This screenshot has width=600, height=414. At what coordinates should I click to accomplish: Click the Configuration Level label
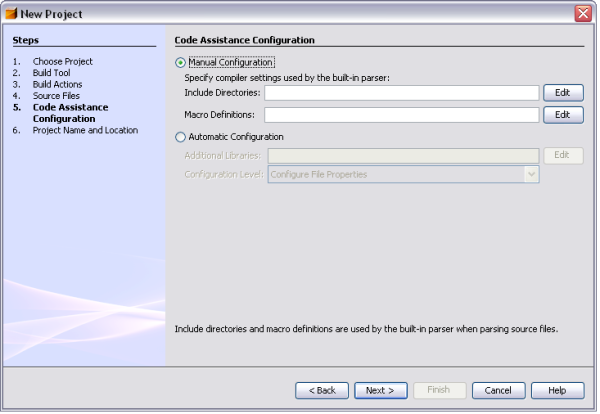[x=224, y=174]
